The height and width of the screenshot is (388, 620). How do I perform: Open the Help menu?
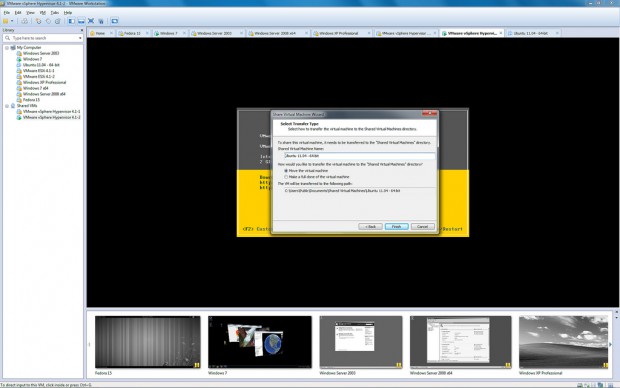(x=68, y=13)
